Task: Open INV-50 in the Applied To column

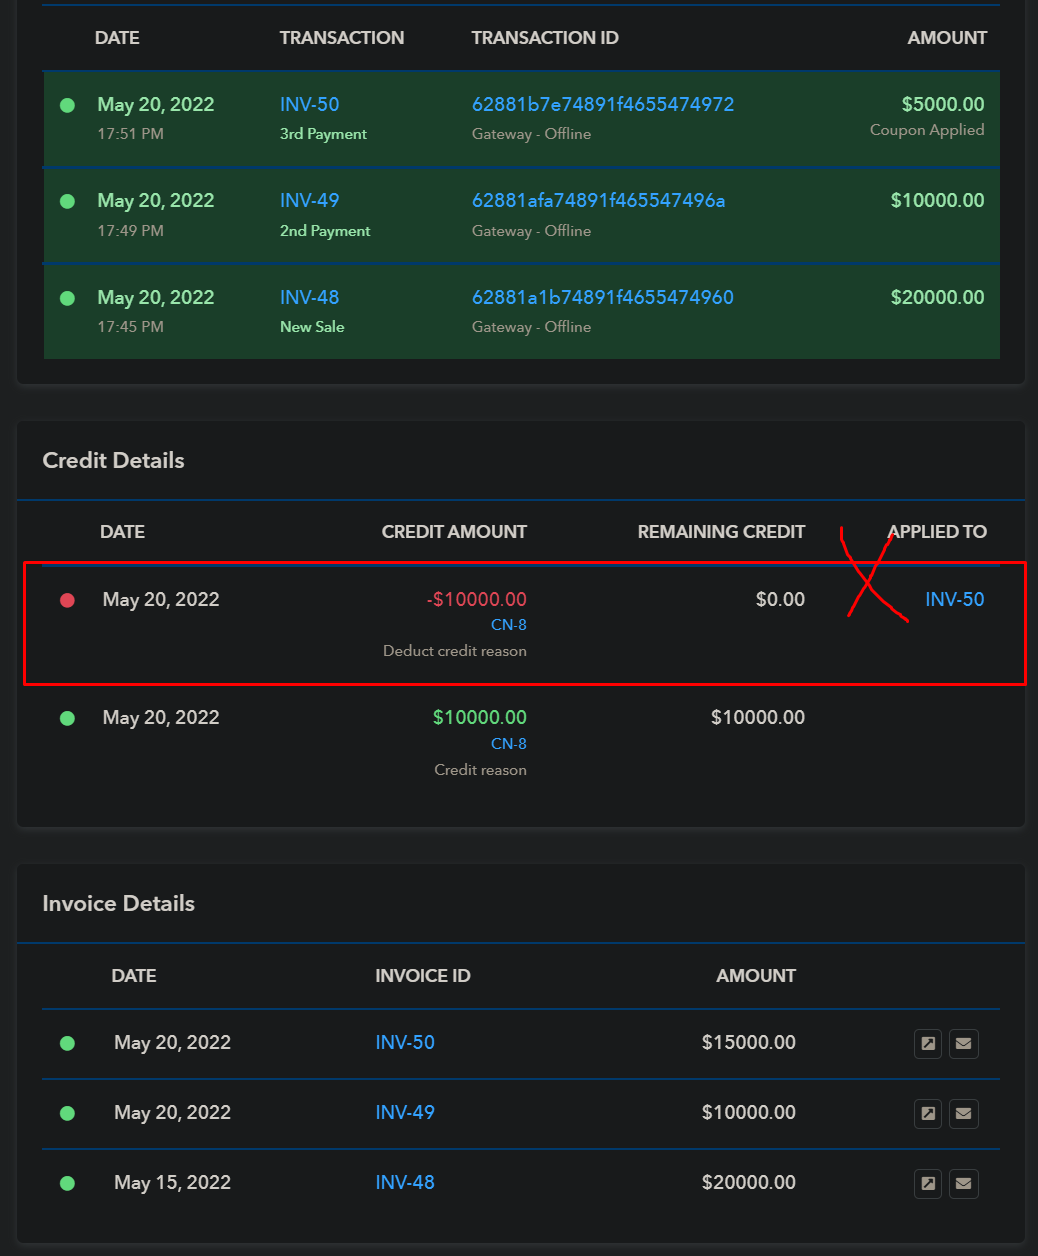Action: 954,599
